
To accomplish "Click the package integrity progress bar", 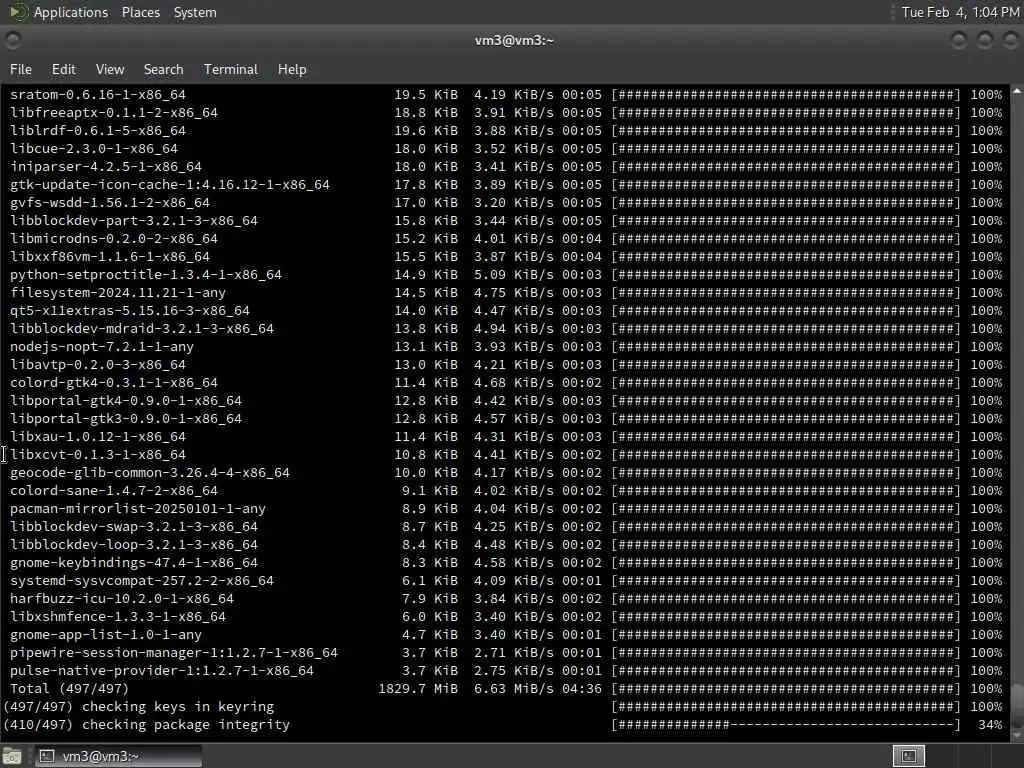I will pyautogui.click(x=786, y=725).
